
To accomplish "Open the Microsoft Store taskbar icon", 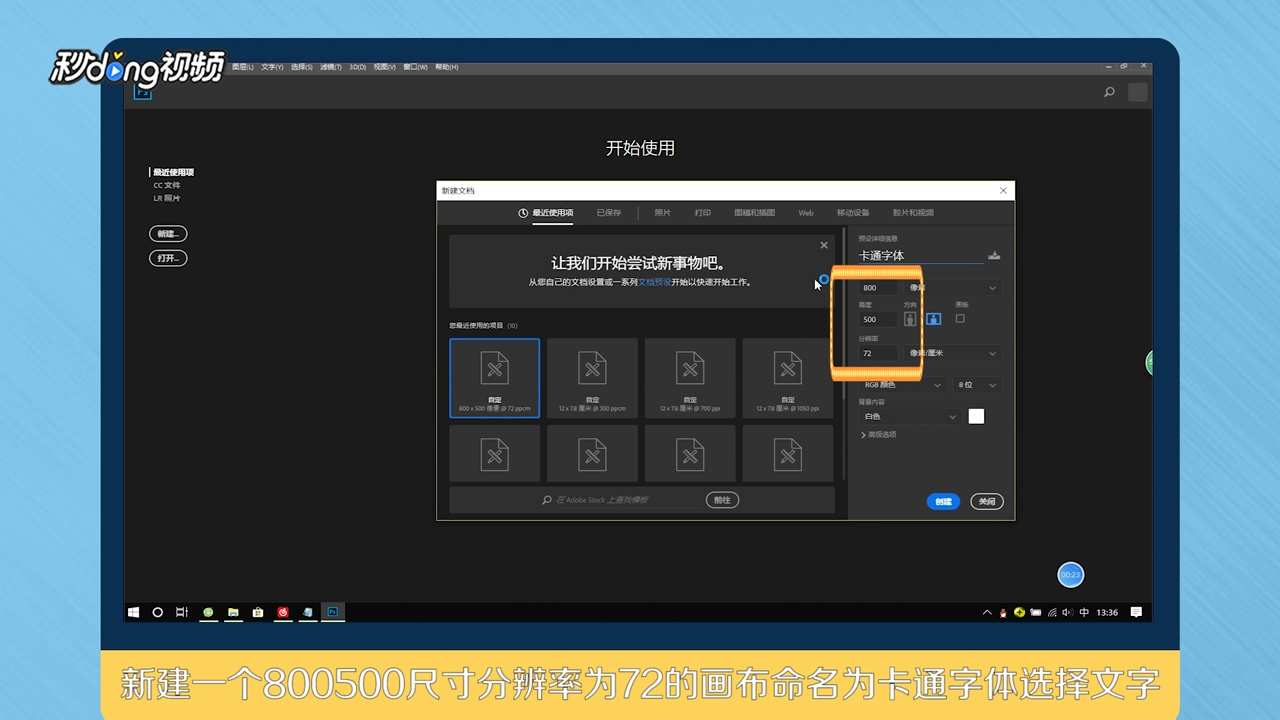I will (258, 612).
